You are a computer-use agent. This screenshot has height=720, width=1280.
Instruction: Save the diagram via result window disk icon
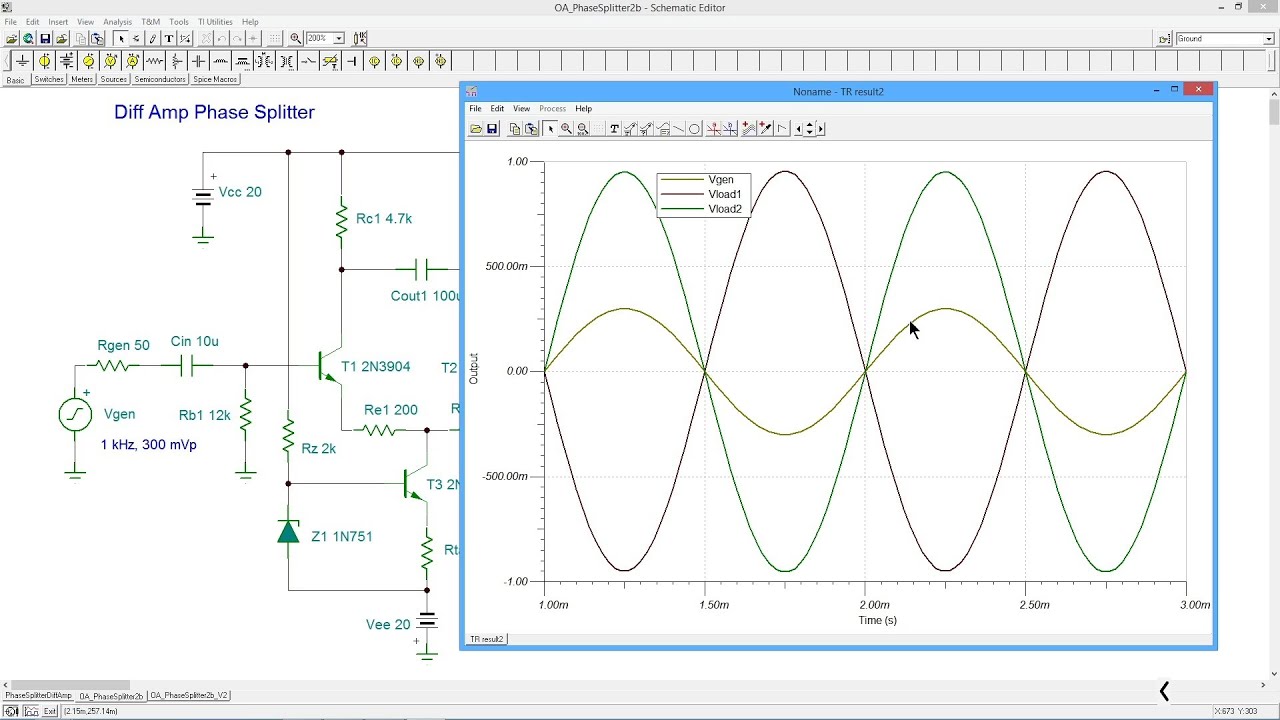492,128
